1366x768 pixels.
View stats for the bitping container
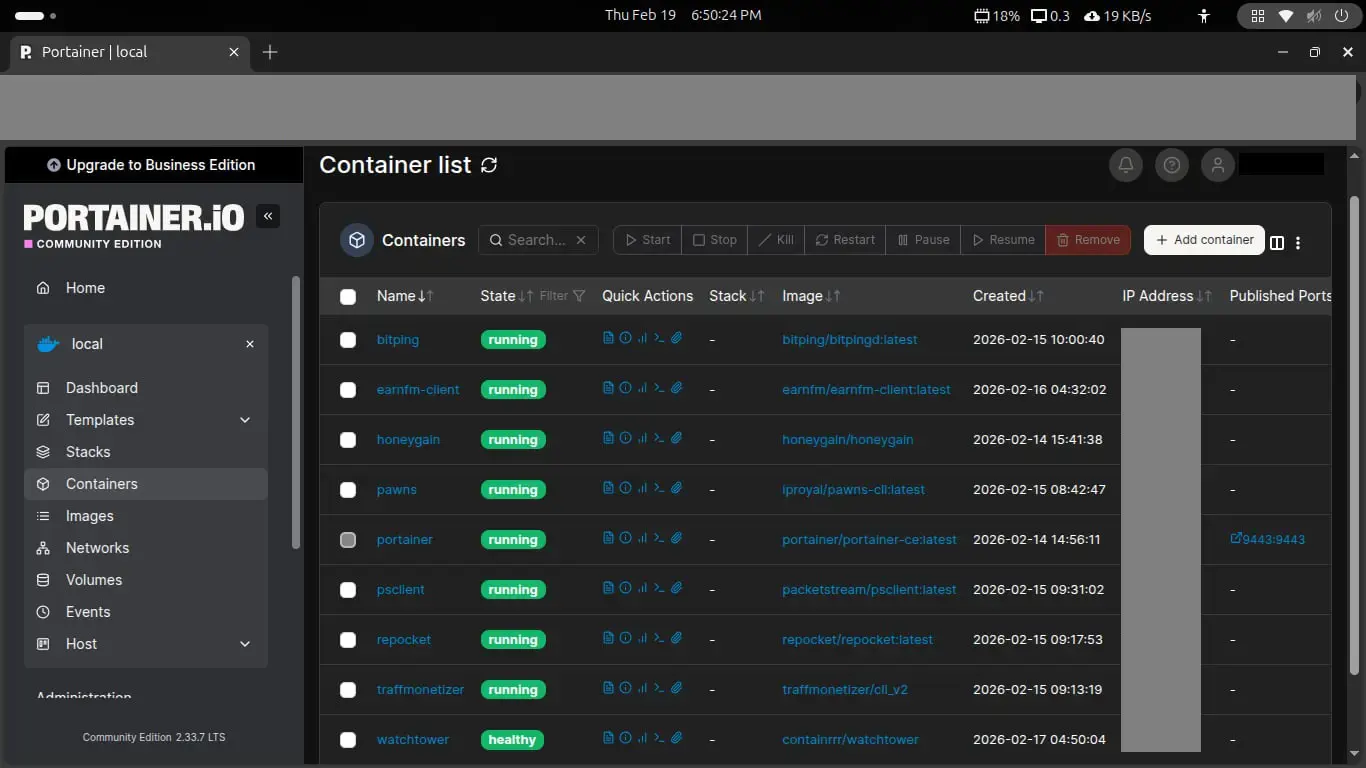click(x=642, y=338)
